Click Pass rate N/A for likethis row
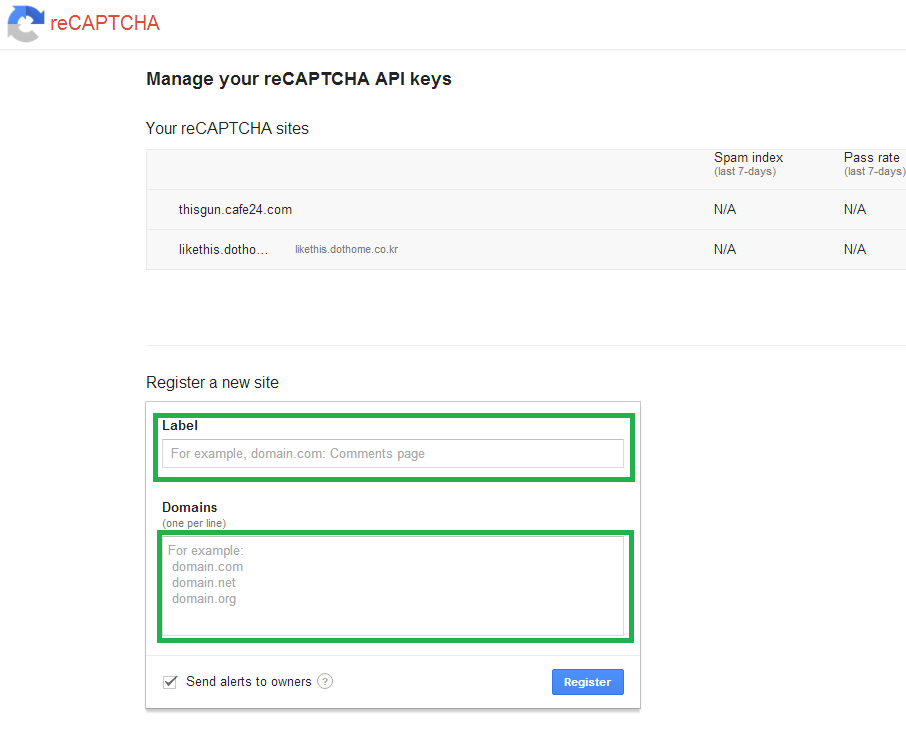This screenshot has width=906, height=745. [855, 249]
